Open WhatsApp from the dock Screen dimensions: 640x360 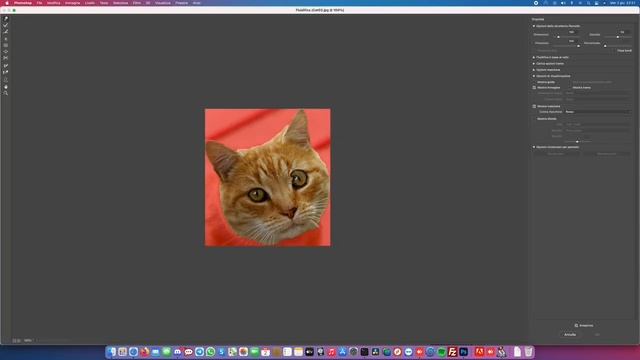pyautogui.click(x=211, y=352)
